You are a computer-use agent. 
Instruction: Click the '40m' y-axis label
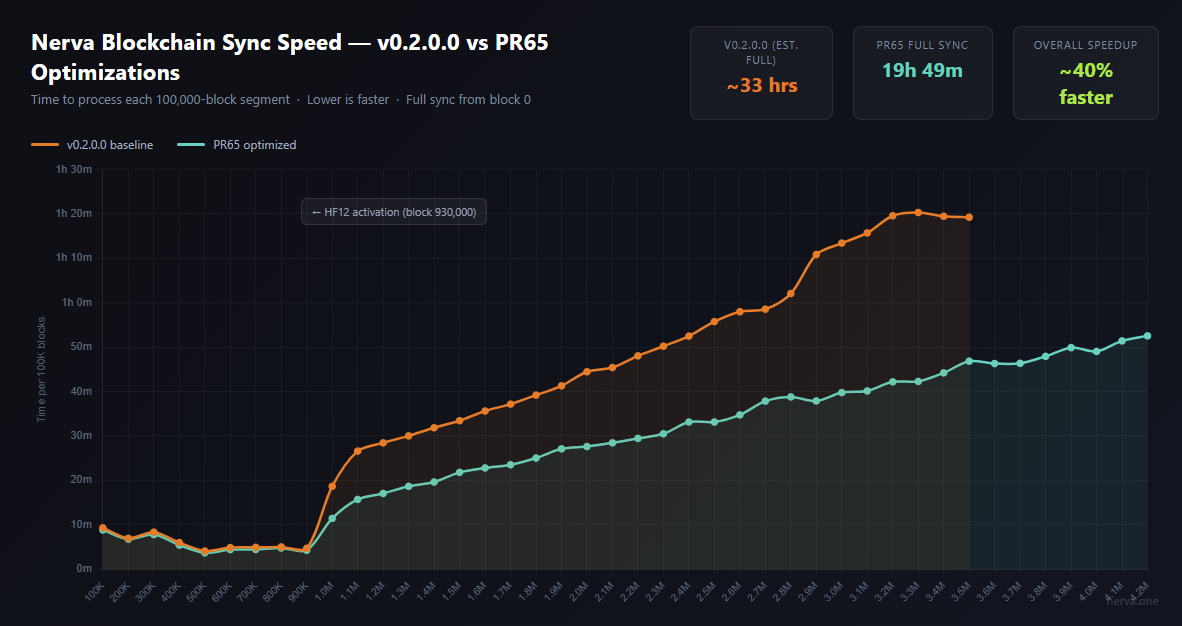tap(82, 391)
